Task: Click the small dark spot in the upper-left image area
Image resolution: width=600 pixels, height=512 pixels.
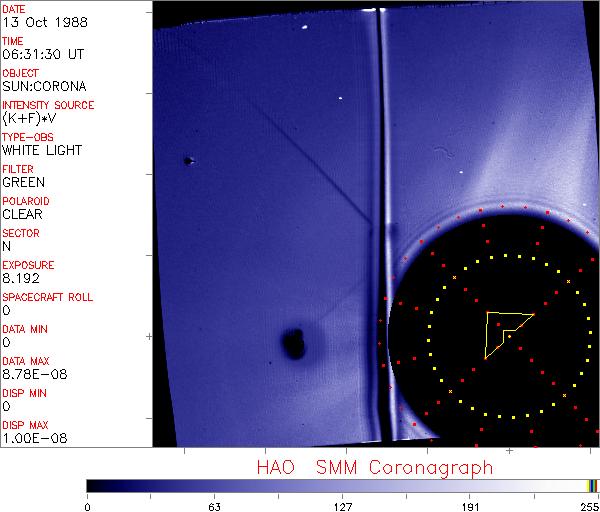Action: pyautogui.click(x=187, y=160)
